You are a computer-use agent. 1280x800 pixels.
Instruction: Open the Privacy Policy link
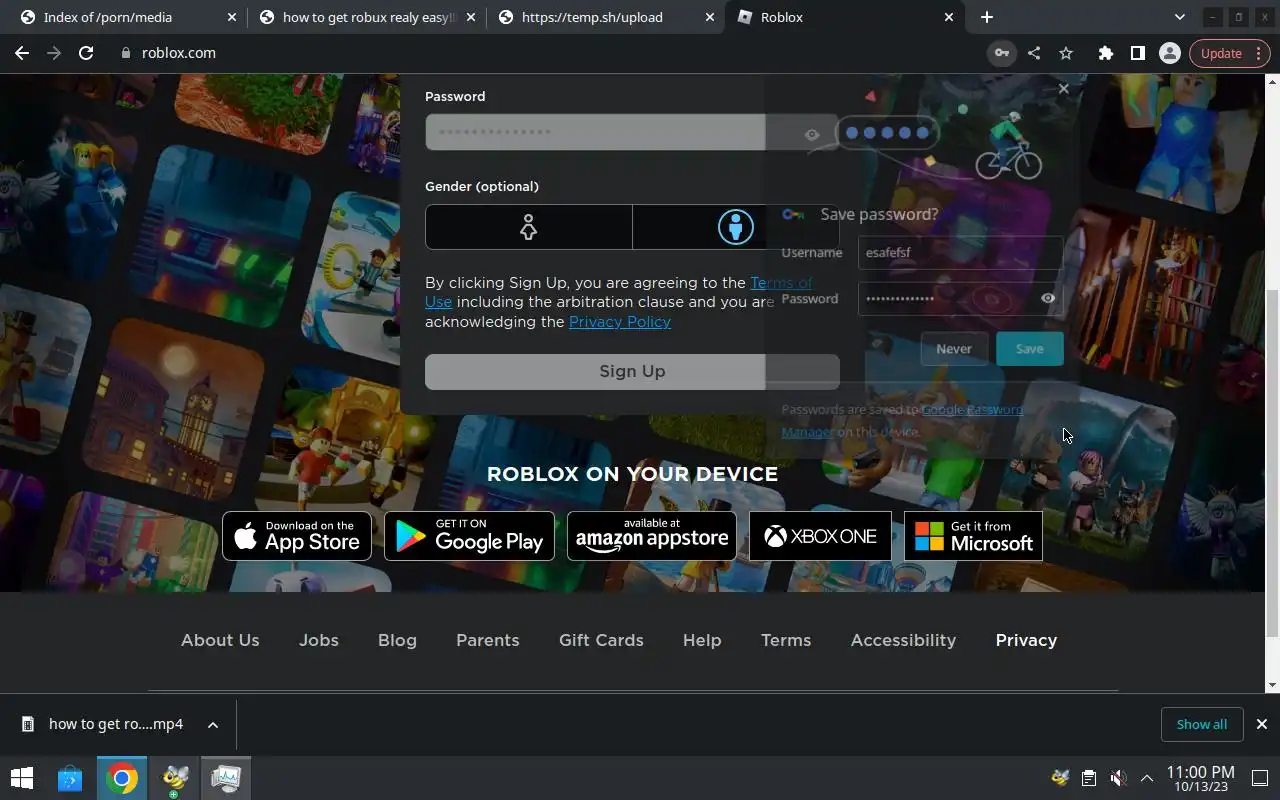pyautogui.click(x=620, y=322)
